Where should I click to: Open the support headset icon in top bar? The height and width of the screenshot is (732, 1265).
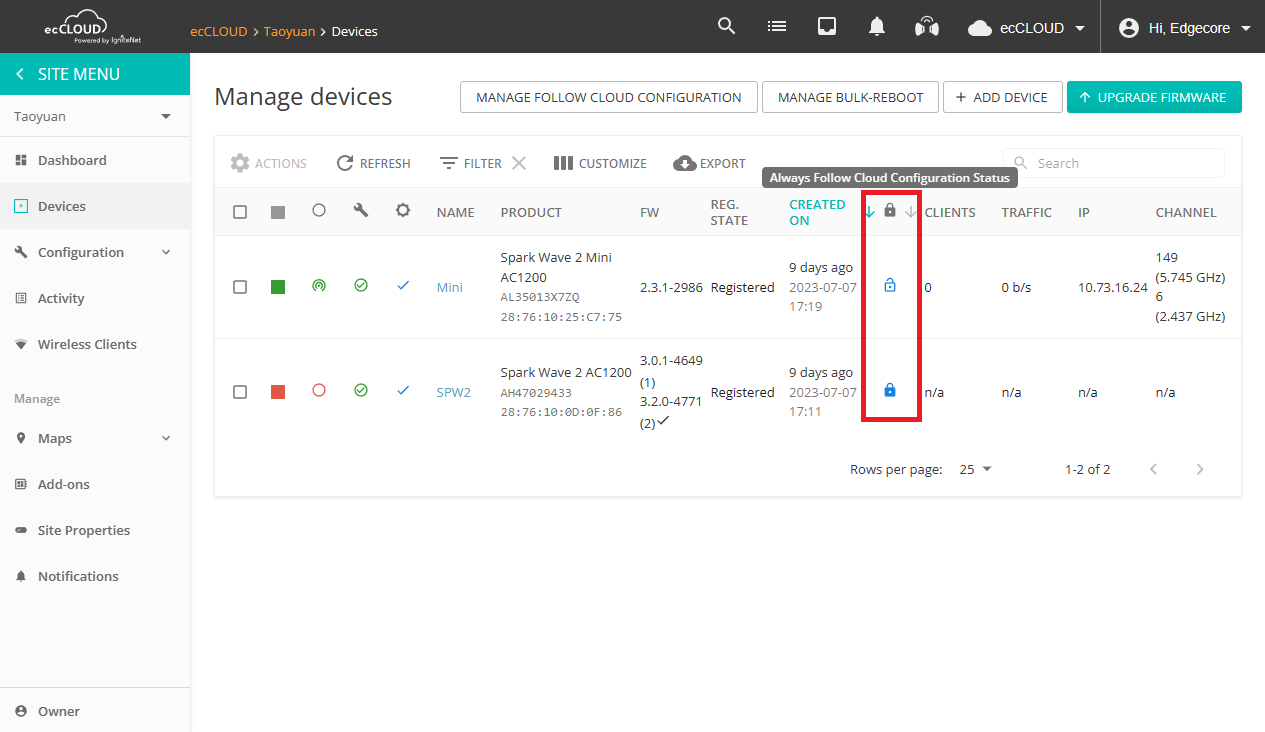[927, 27]
